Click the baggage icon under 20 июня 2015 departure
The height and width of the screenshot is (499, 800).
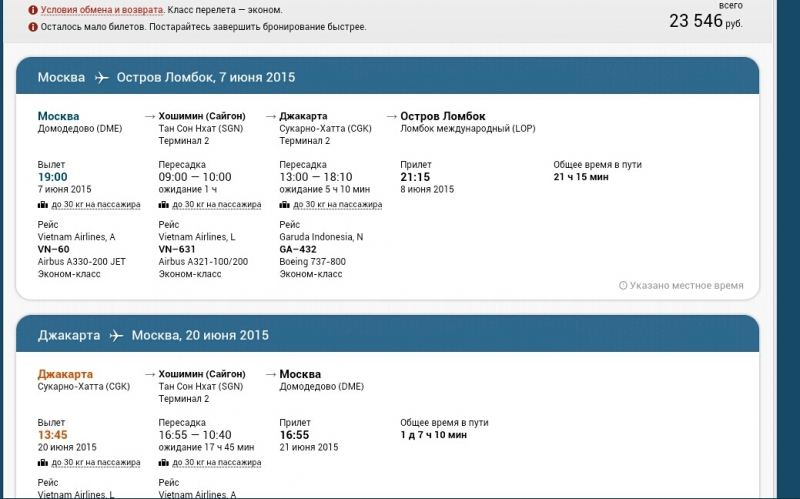pyautogui.click(x=43, y=463)
